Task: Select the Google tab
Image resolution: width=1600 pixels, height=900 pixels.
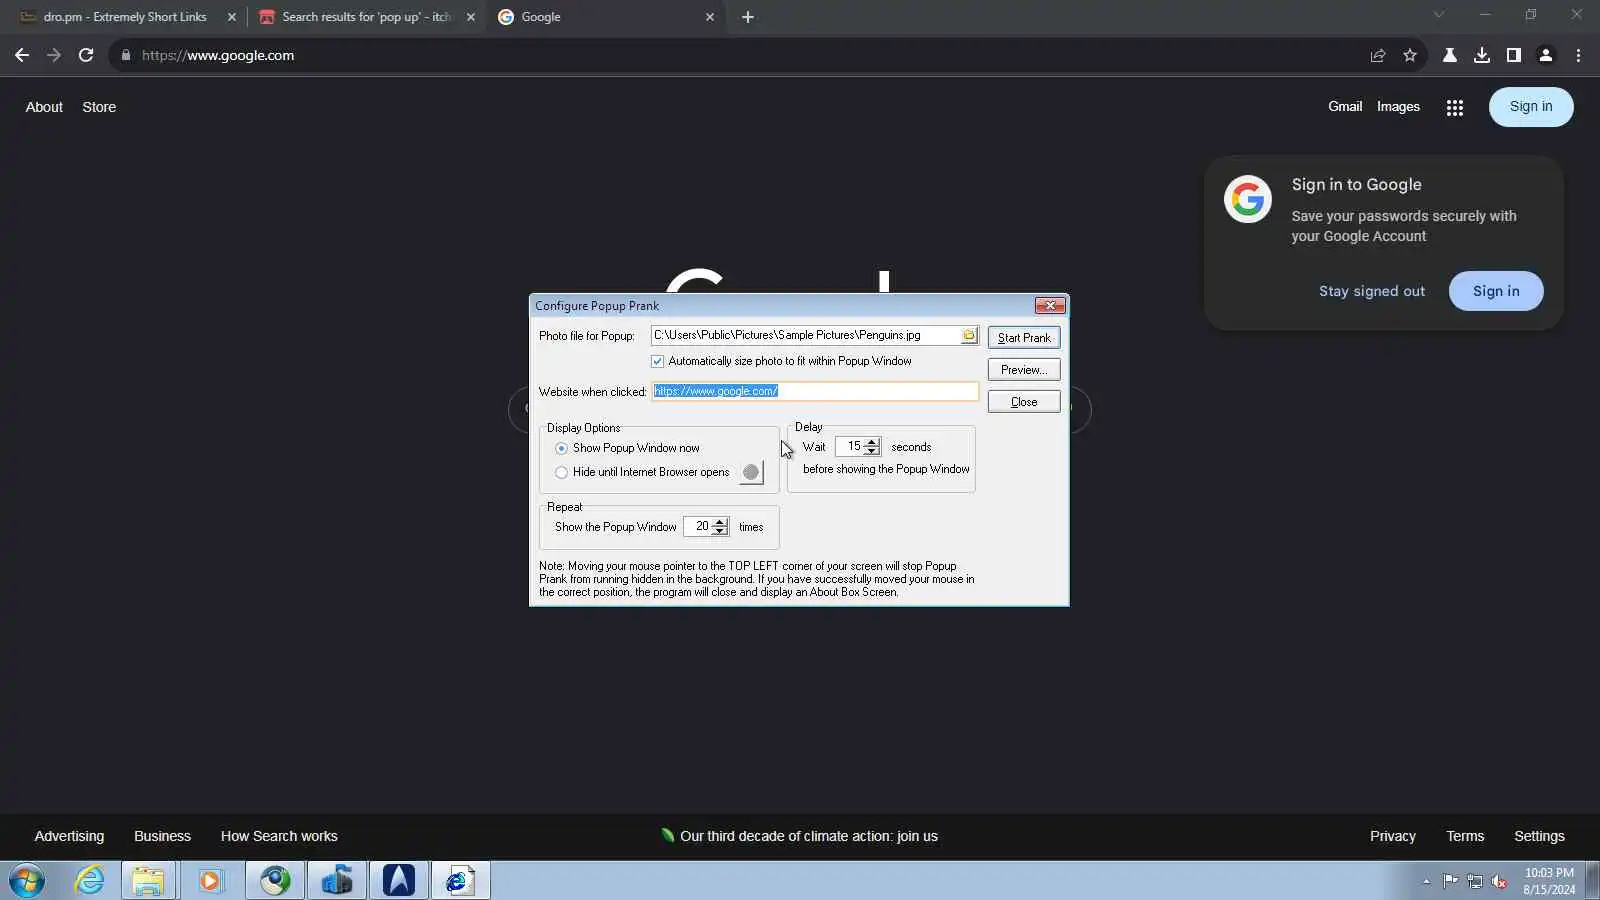Action: (x=606, y=17)
